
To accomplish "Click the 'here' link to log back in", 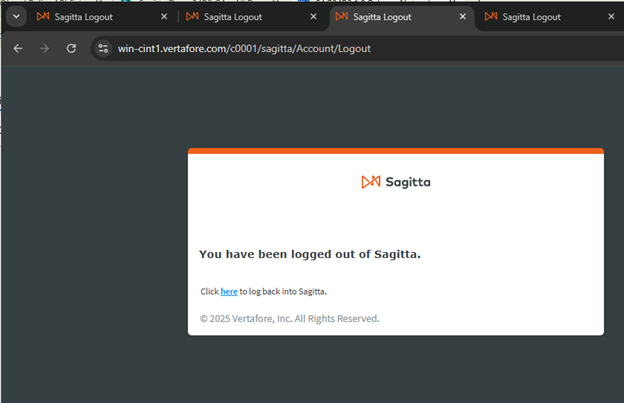I will [229, 292].
